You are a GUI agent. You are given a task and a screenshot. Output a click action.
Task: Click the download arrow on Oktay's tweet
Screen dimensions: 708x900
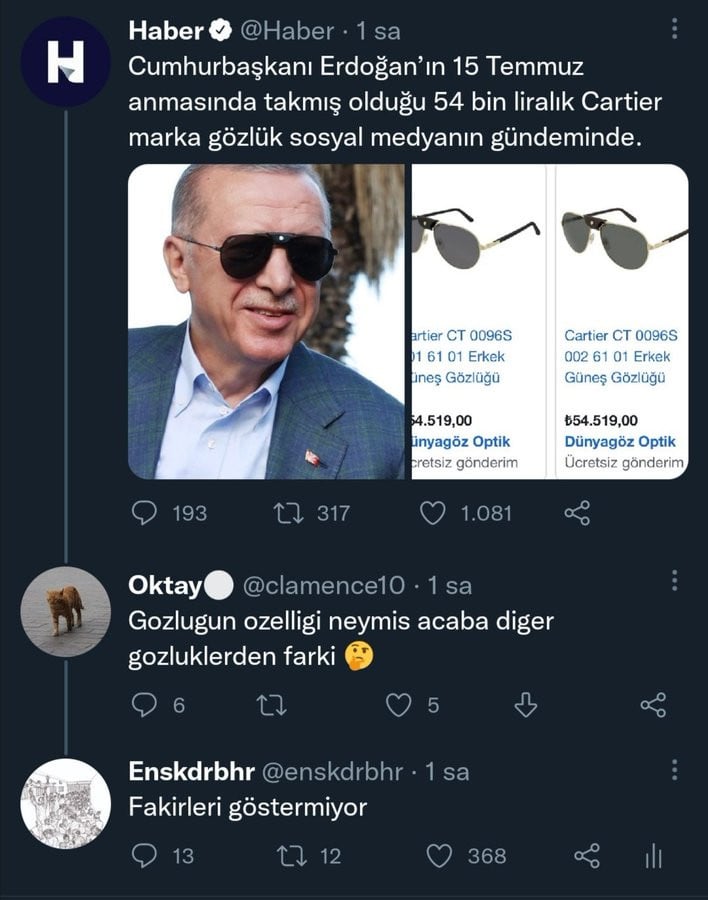[526, 705]
